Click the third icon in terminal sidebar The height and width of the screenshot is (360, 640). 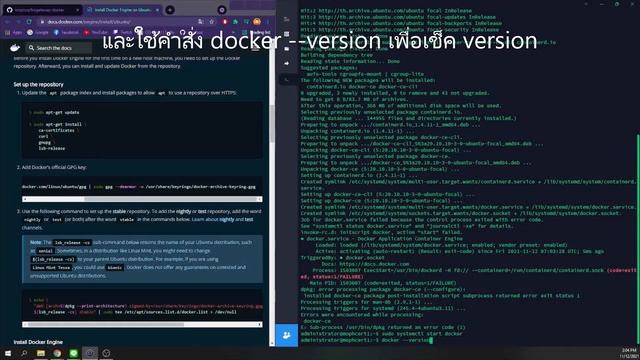(x=287, y=49)
